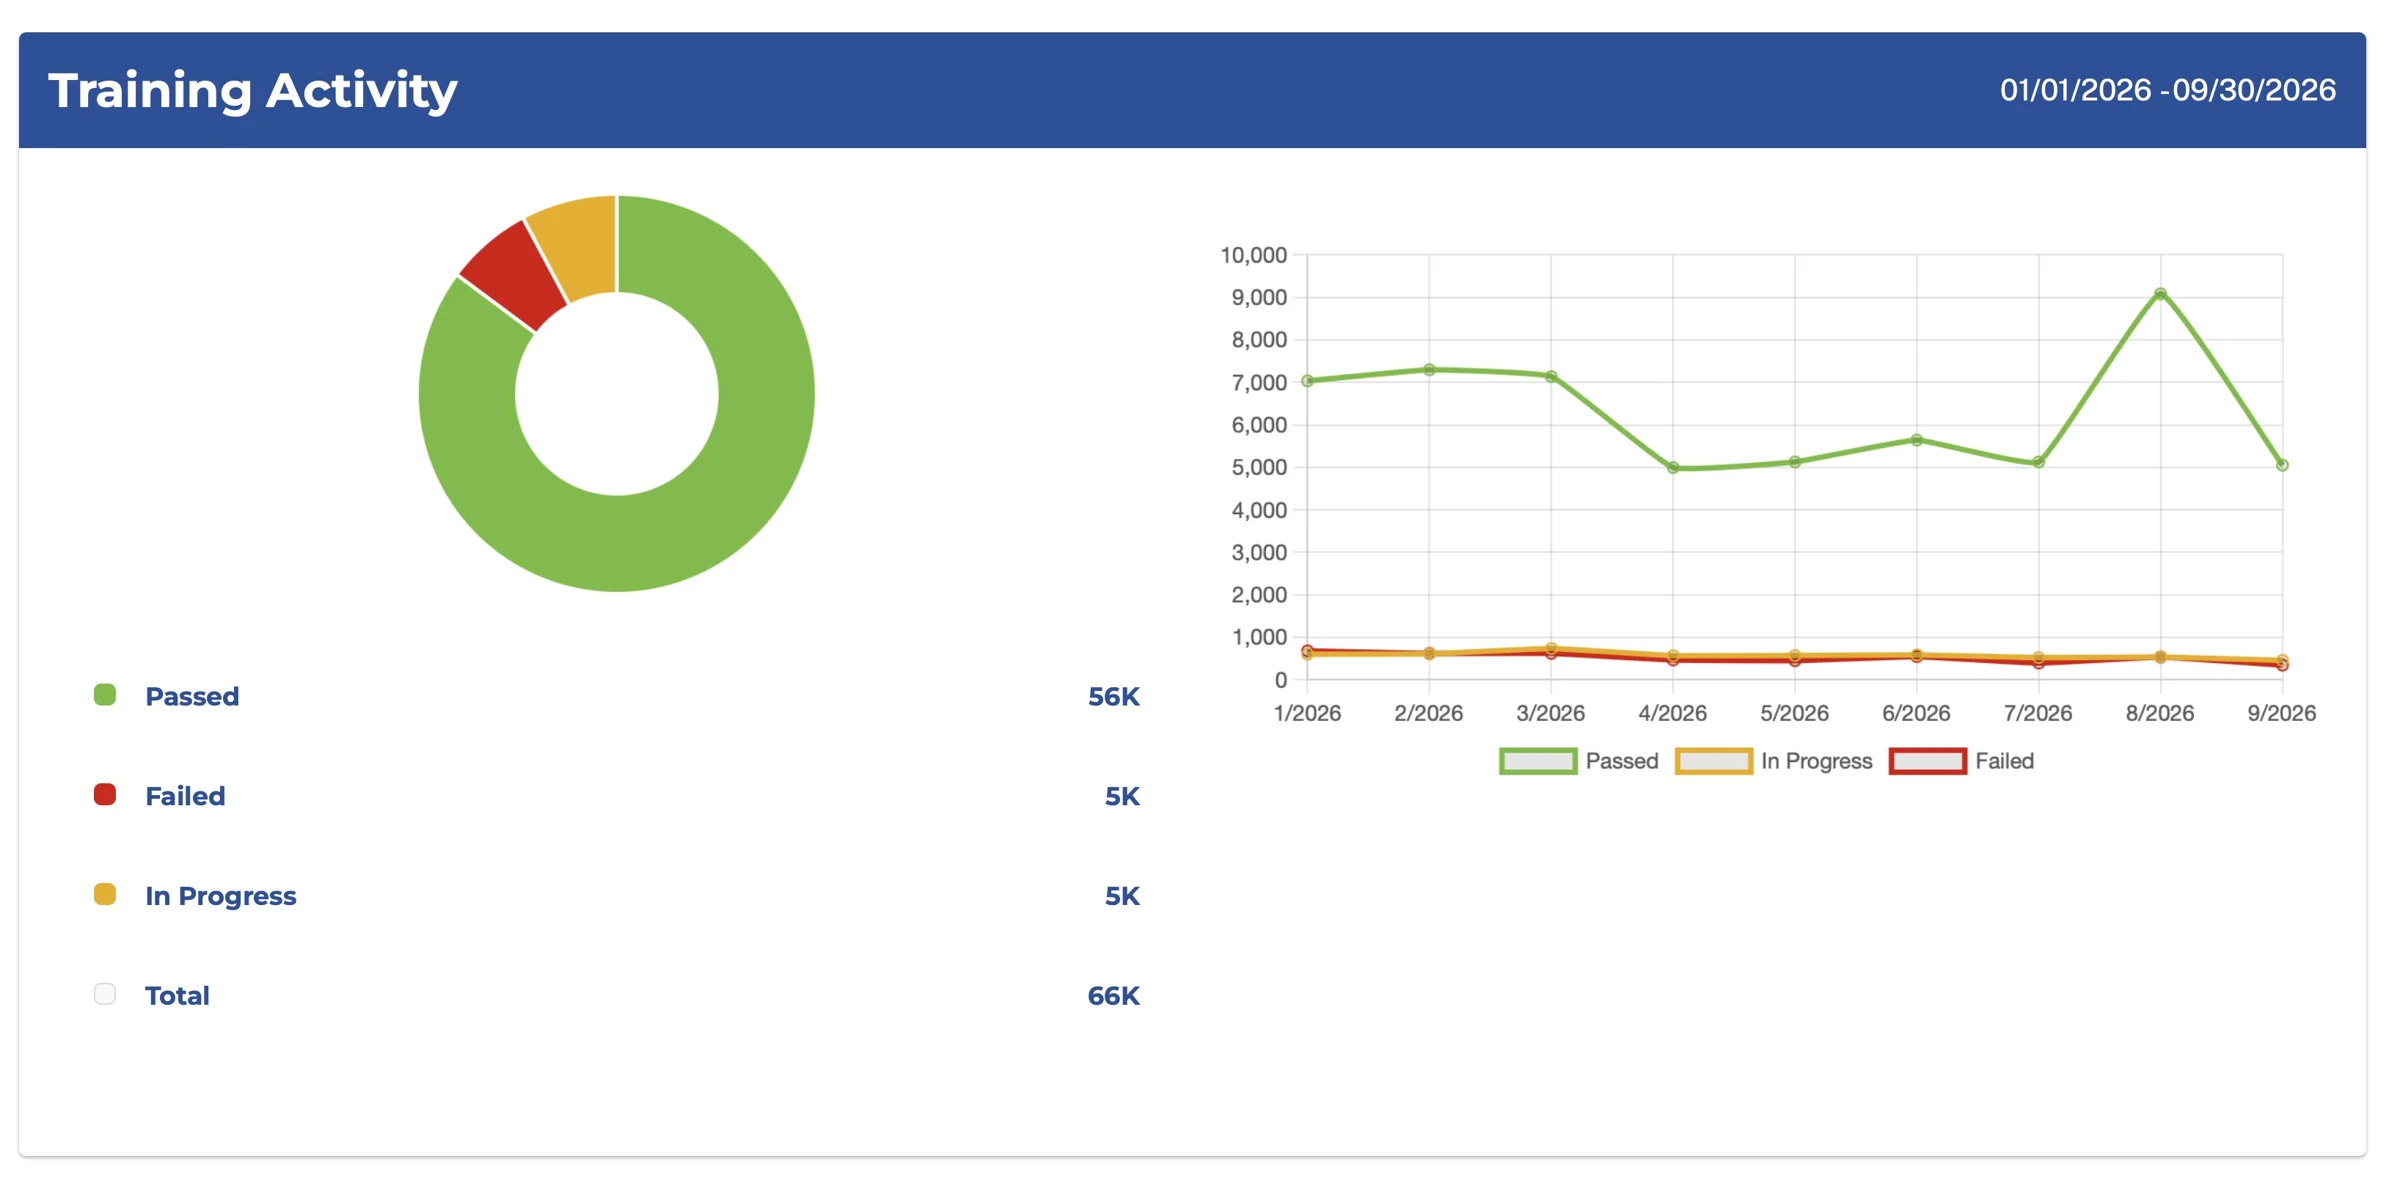Click the red Failed legend dot in the summary list
The height and width of the screenshot is (1194, 2400).
pyautogui.click(x=105, y=795)
